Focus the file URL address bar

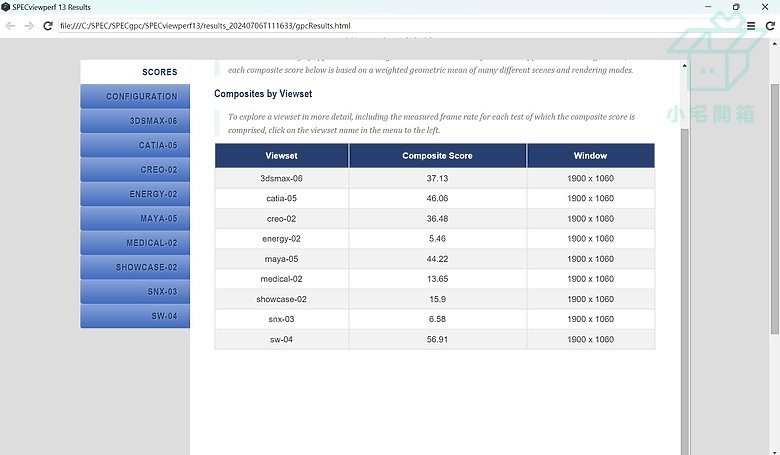[x=398, y=26]
